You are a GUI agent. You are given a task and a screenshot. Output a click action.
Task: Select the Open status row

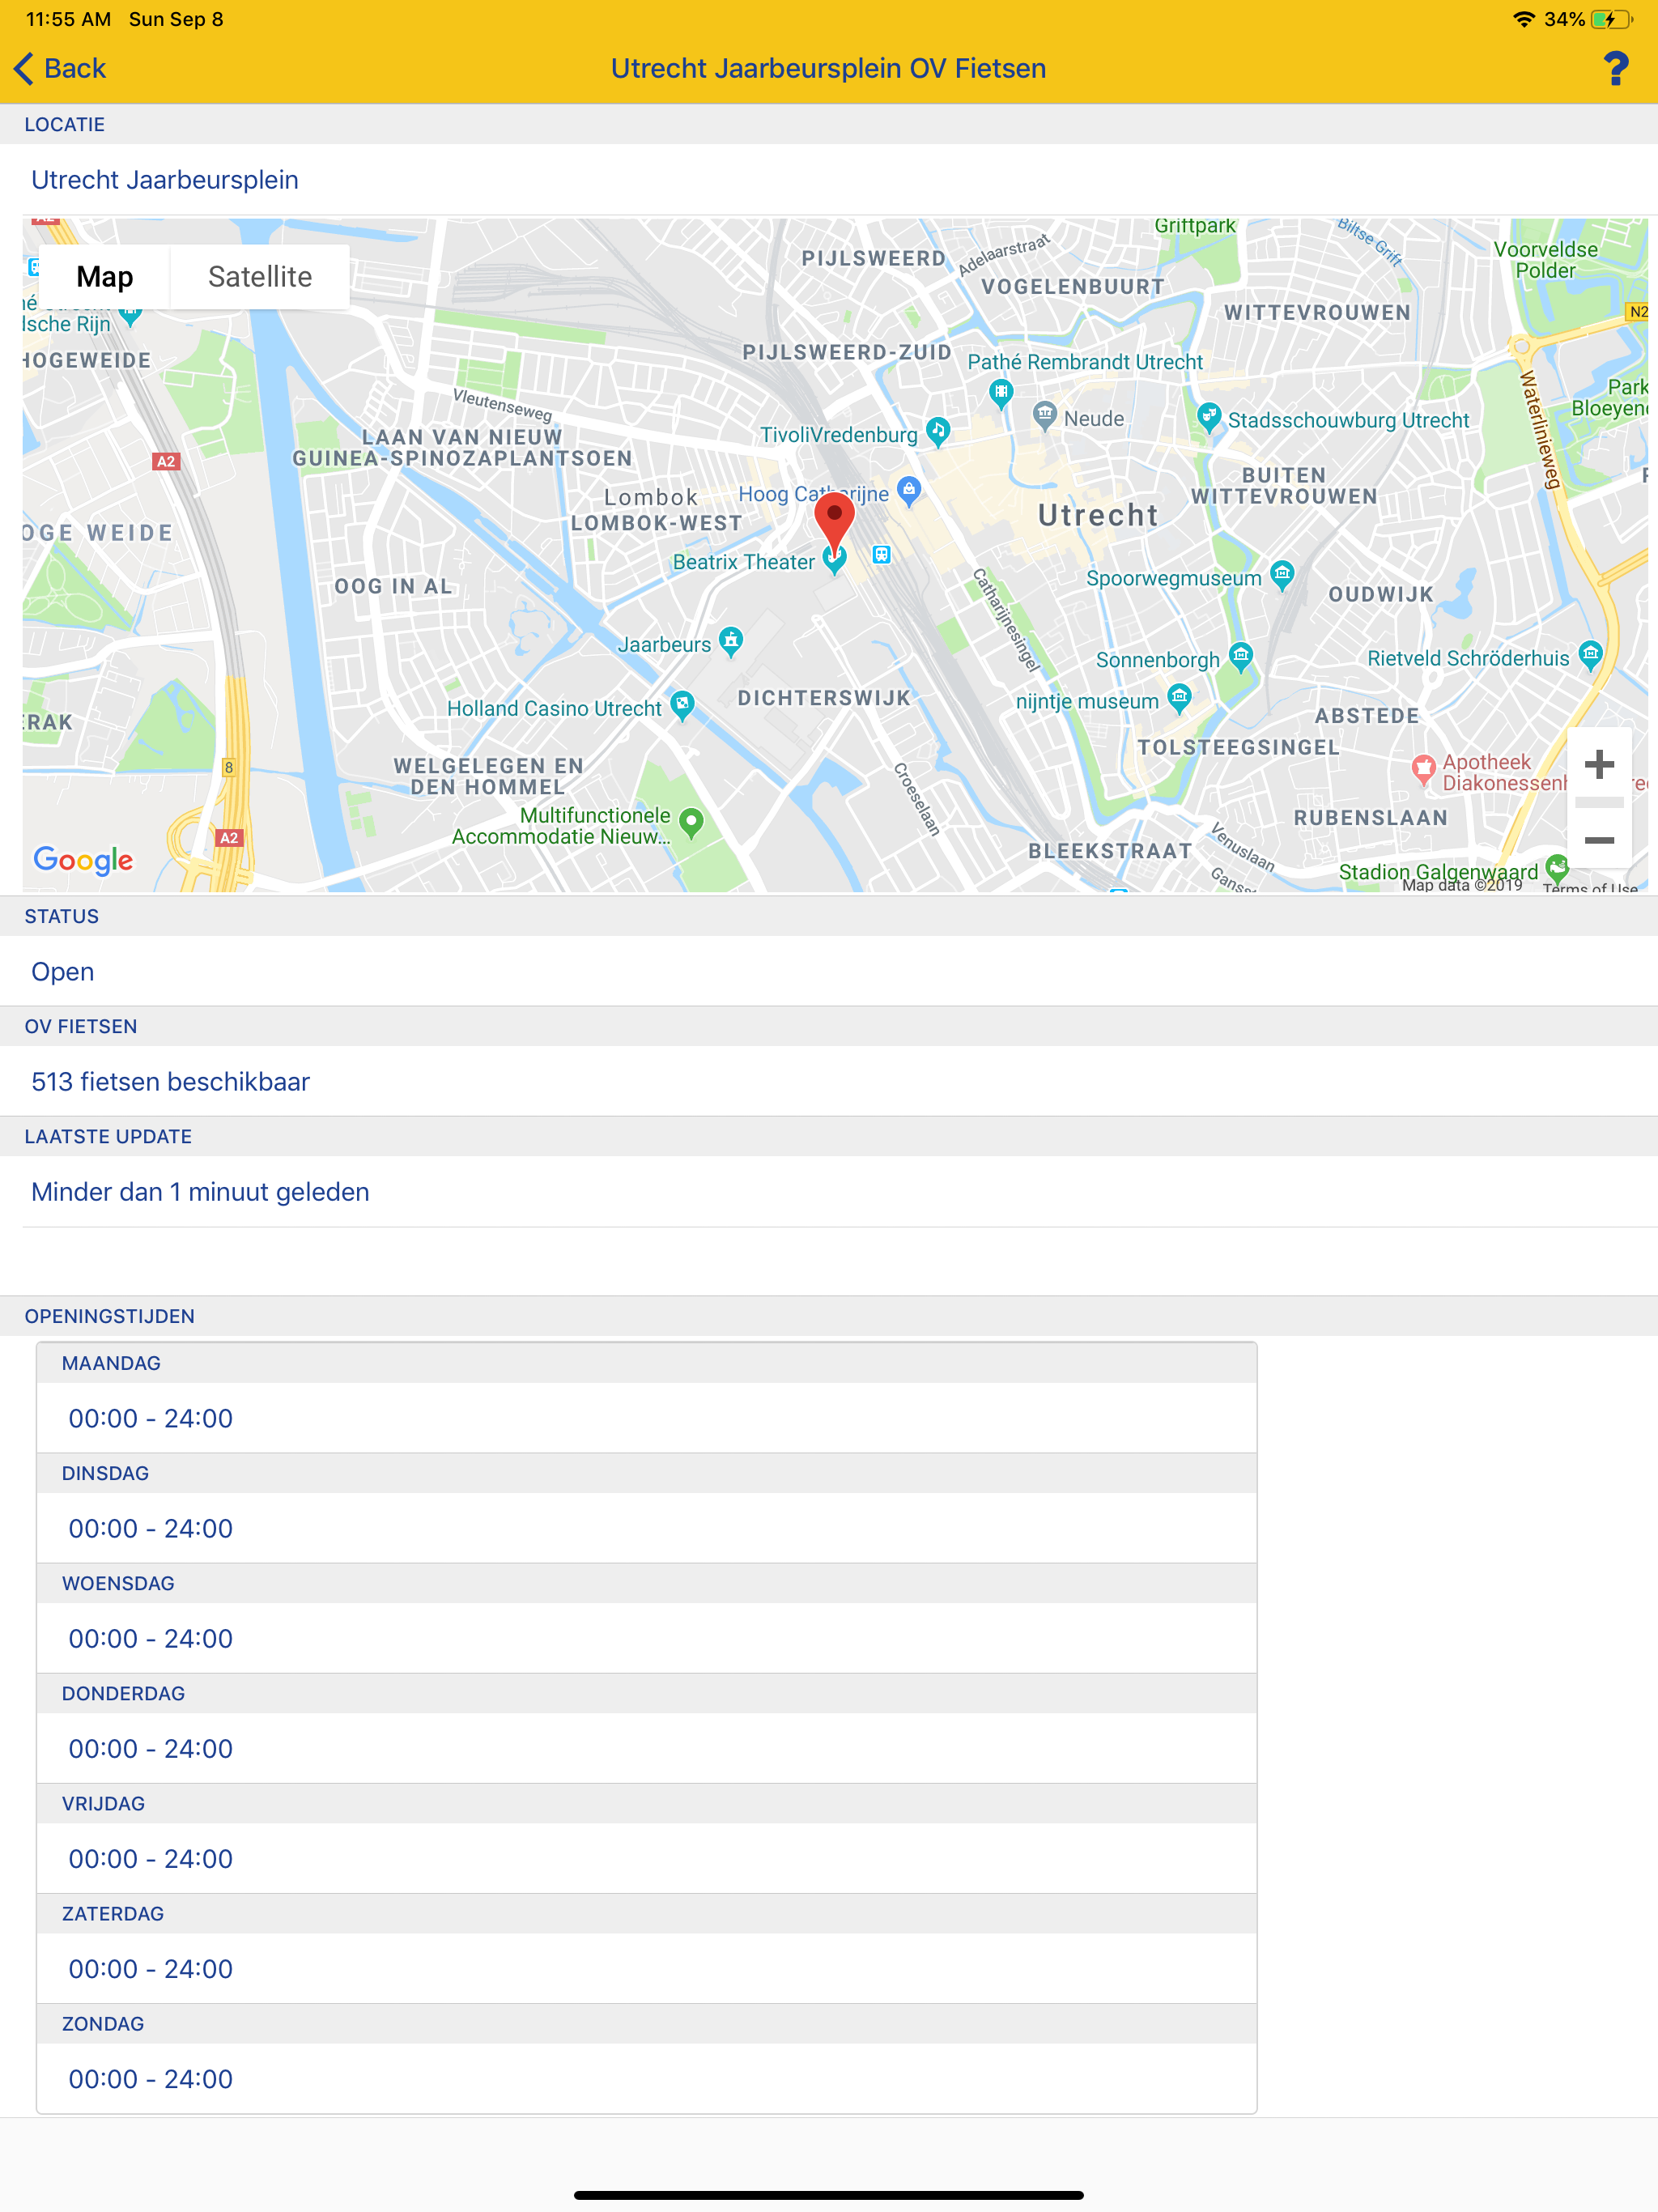tap(829, 971)
